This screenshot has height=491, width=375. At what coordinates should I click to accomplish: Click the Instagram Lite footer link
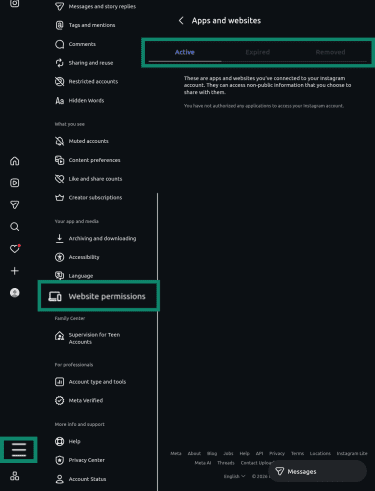[x=352, y=453]
